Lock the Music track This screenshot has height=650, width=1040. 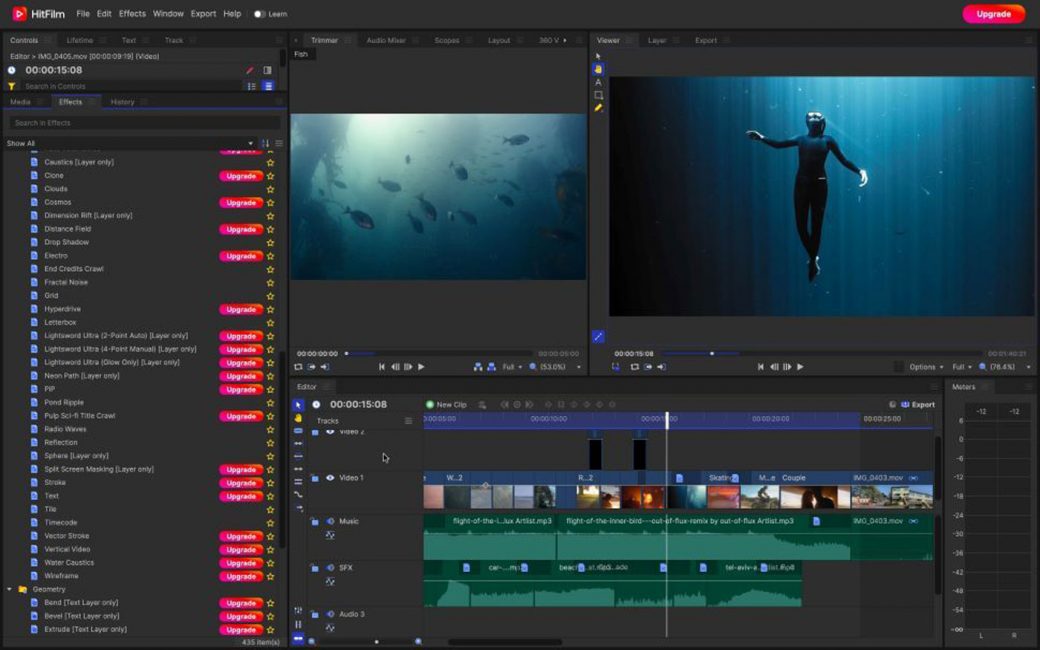[314, 520]
